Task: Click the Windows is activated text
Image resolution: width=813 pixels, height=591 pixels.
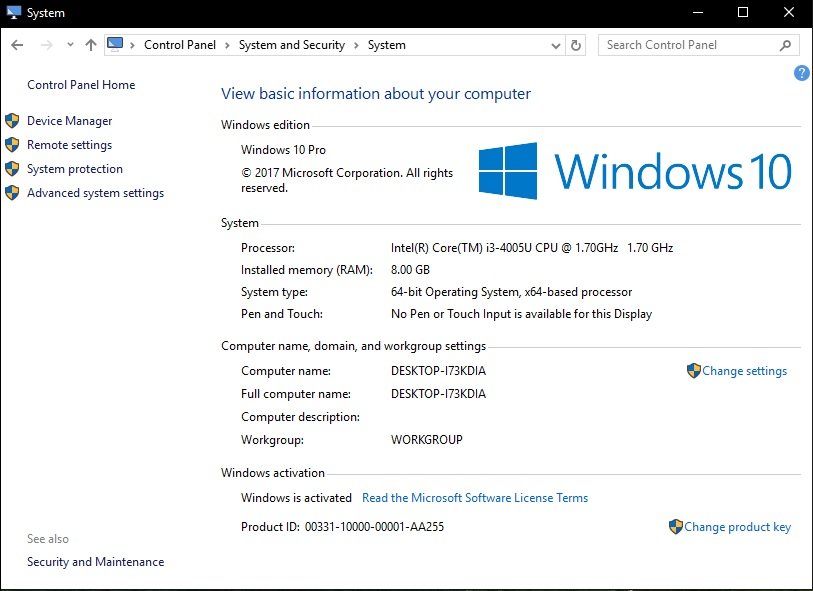Action: [296, 498]
